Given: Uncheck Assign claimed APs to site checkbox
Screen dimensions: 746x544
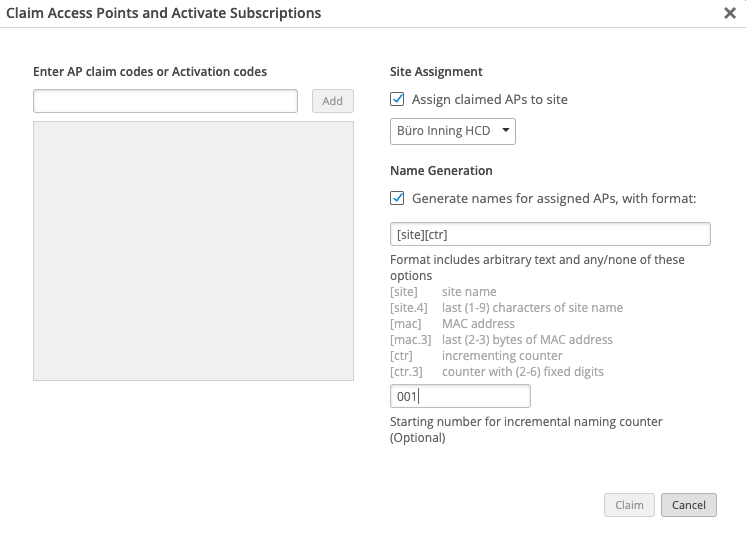Looking at the screenshot, I should 397,99.
